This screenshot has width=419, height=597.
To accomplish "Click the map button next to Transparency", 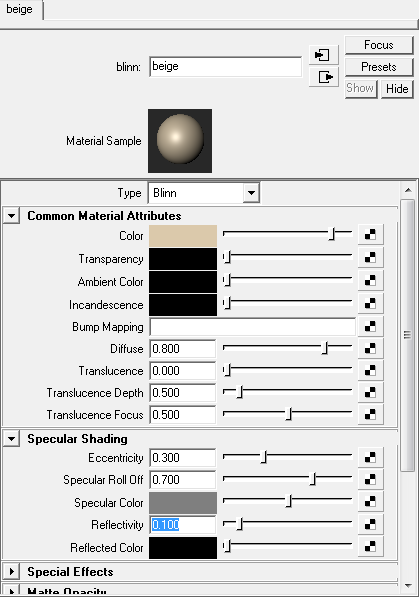I will pyautogui.click(x=370, y=258).
